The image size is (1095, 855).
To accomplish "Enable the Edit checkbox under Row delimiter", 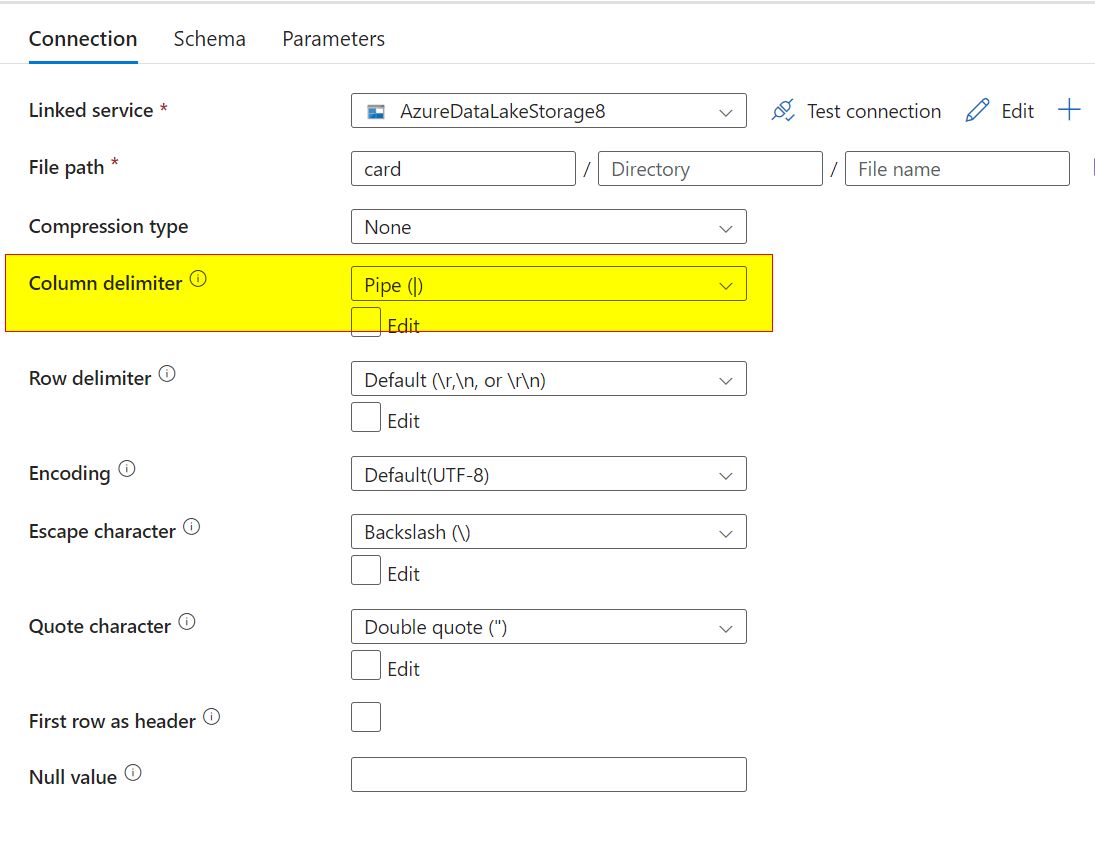I will pos(366,417).
